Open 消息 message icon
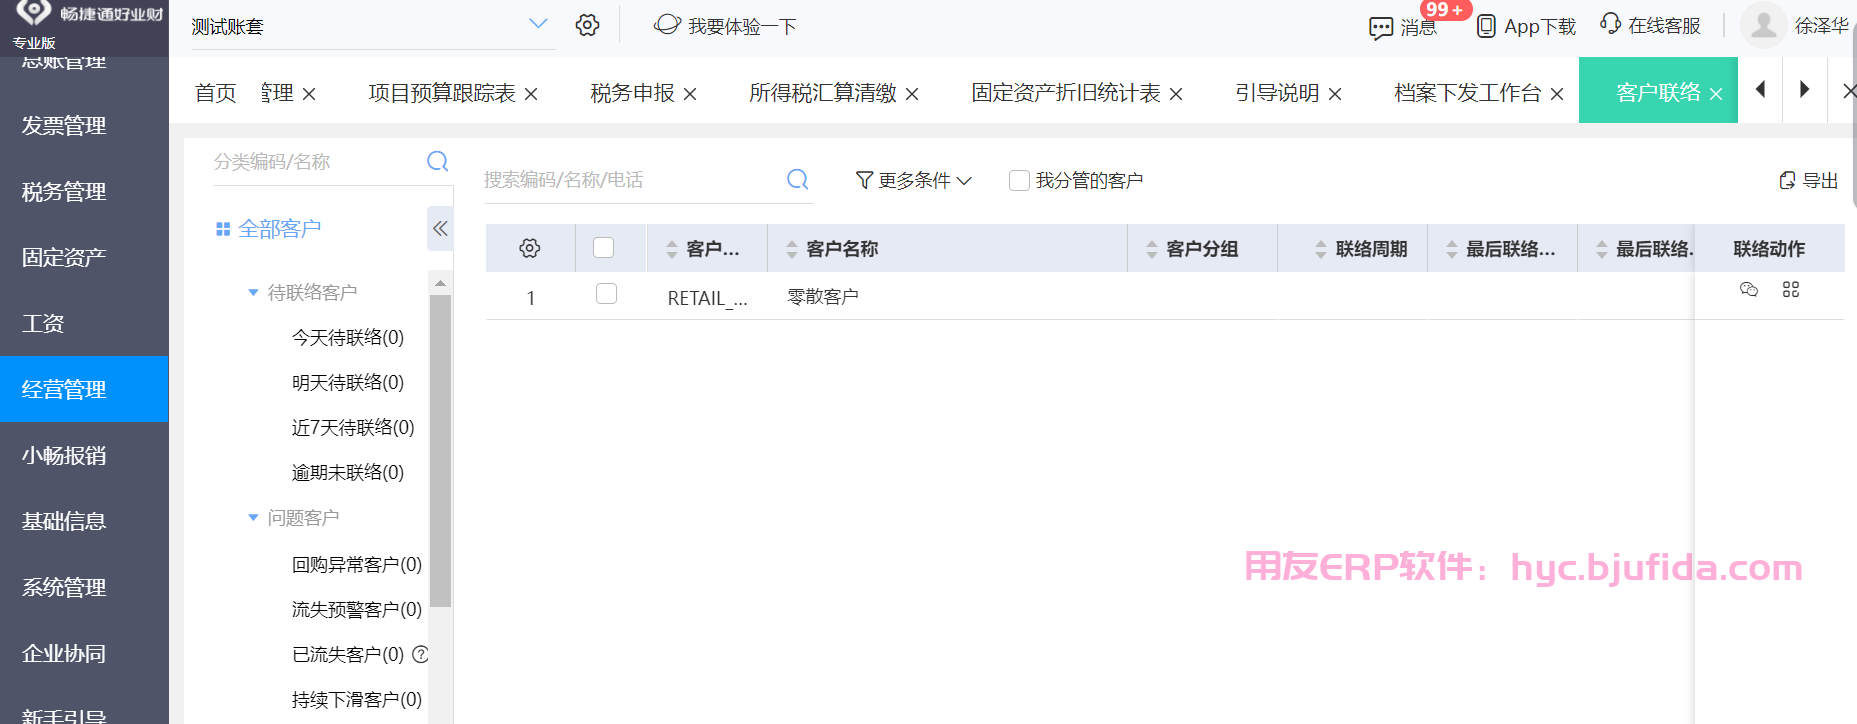 (1381, 28)
